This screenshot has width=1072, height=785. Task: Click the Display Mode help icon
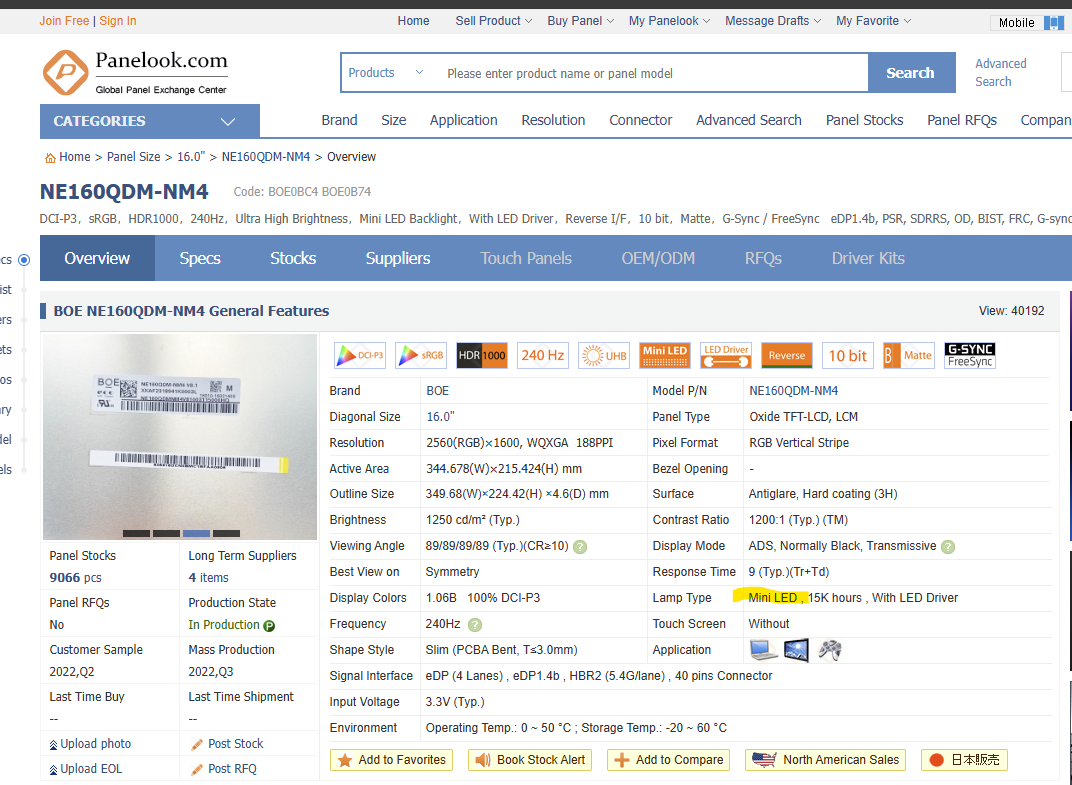tap(948, 546)
